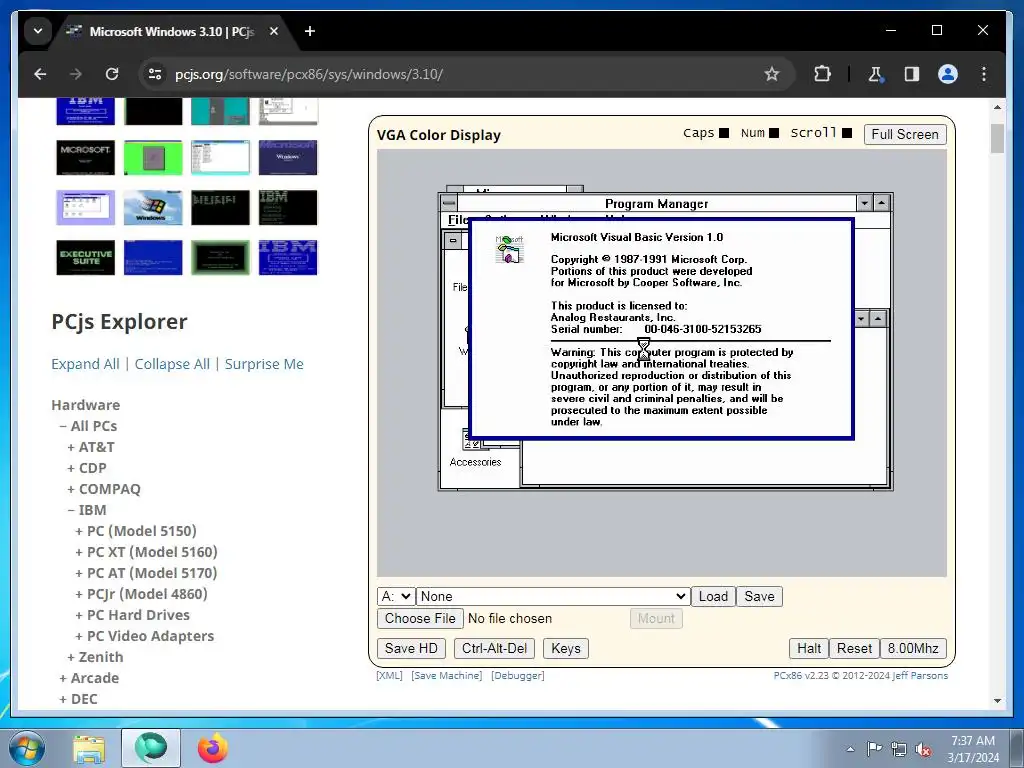This screenshot has height=768, width=1024.
Task: Click the Save diskette button
Action: (759, 596)
